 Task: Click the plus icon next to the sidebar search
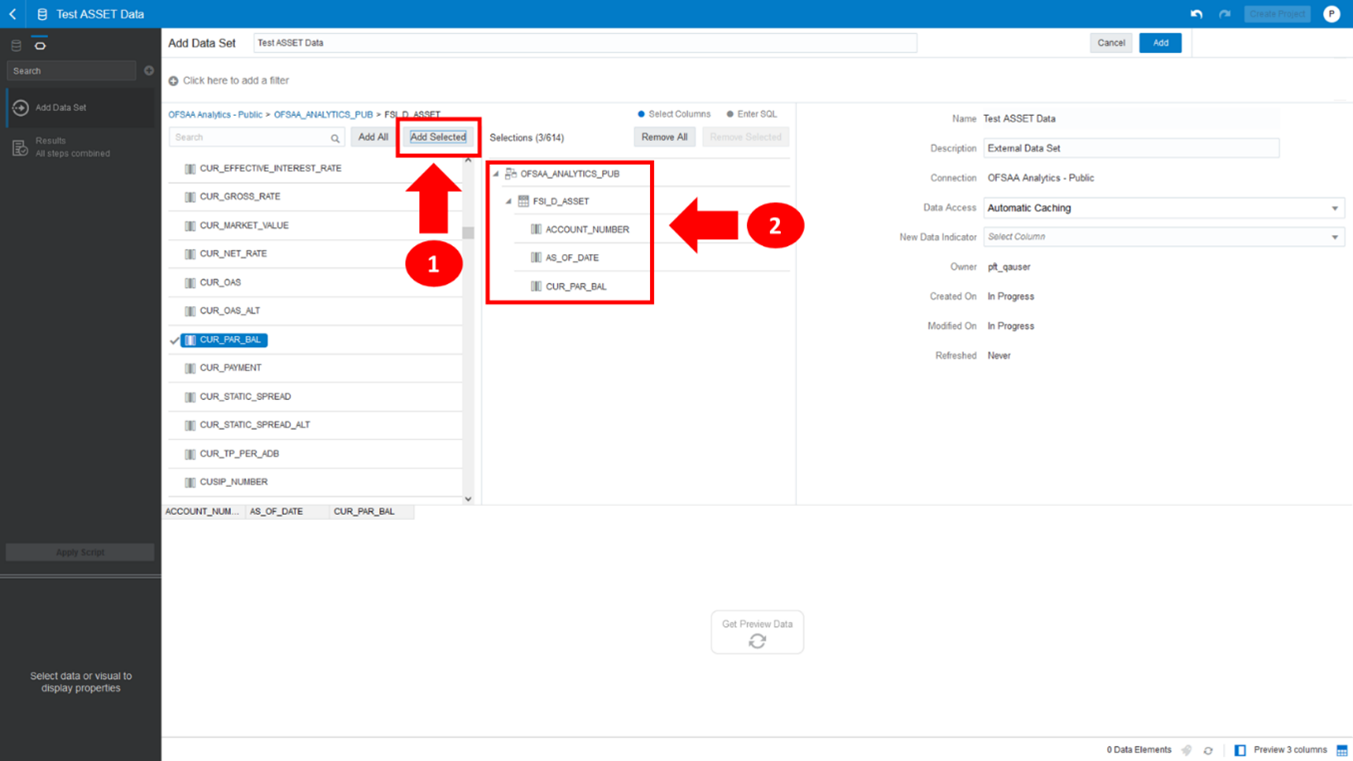pyautogui.click(x=148, y=70)
